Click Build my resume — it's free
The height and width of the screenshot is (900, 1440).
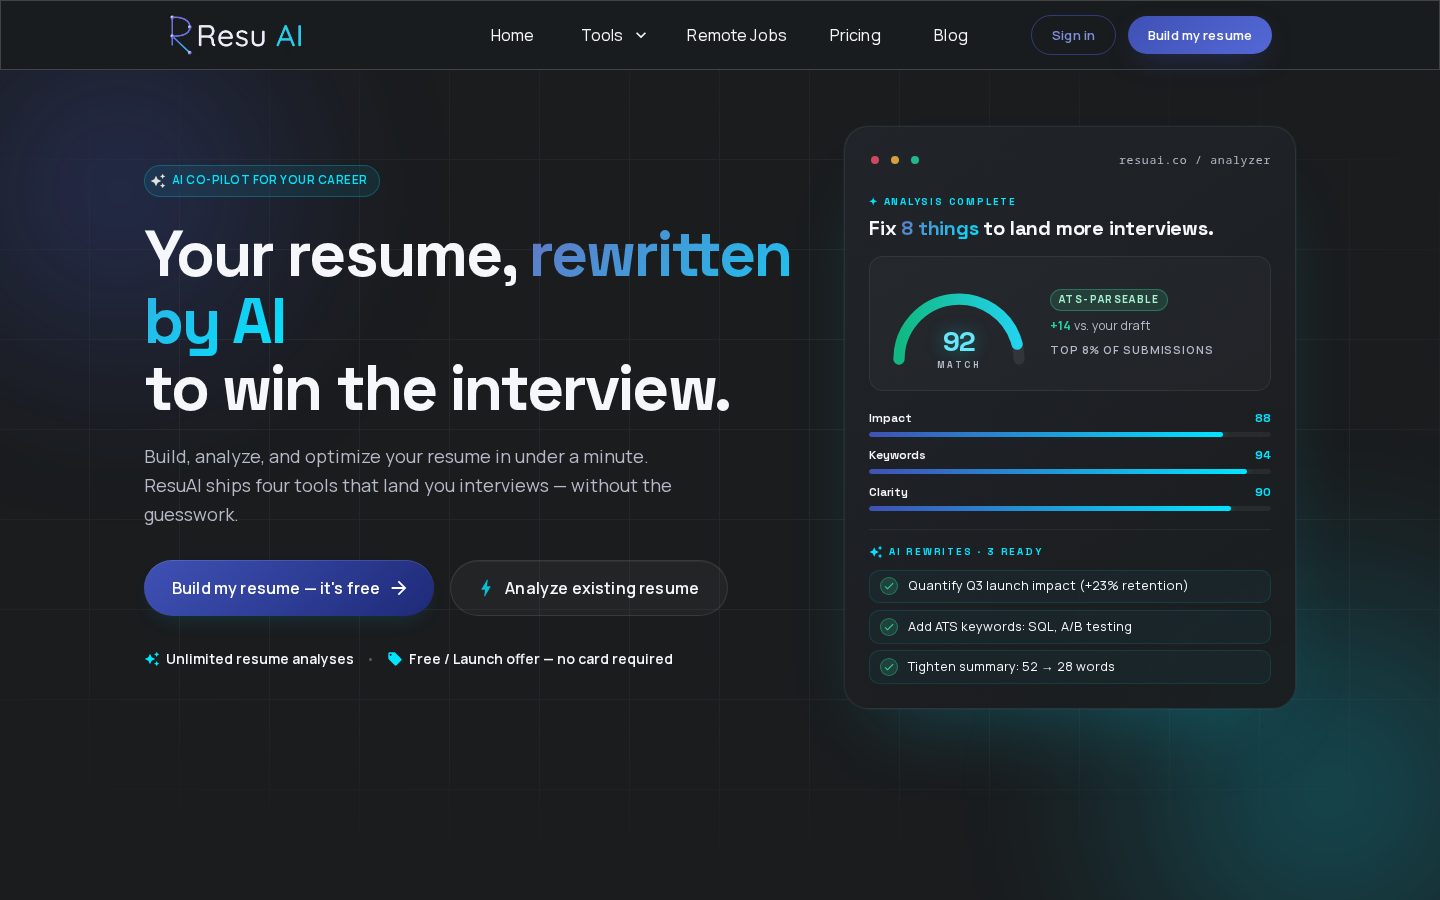[289, 588]
